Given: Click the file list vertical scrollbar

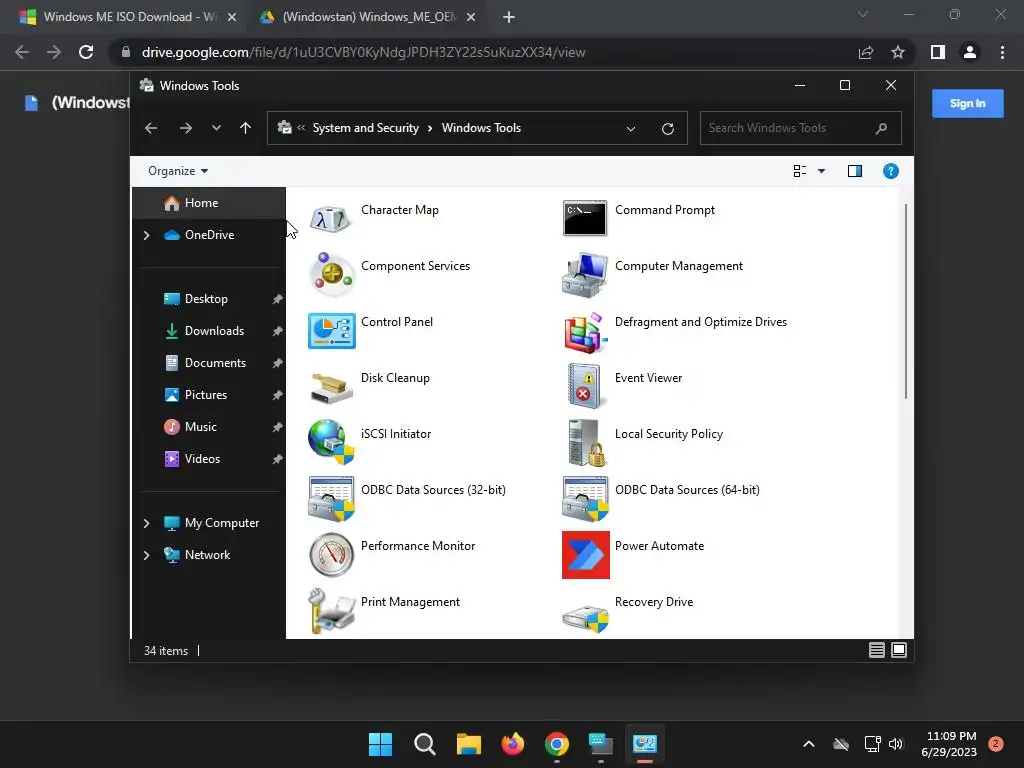Looking at the screenshot, I should [x=905, y=301].
